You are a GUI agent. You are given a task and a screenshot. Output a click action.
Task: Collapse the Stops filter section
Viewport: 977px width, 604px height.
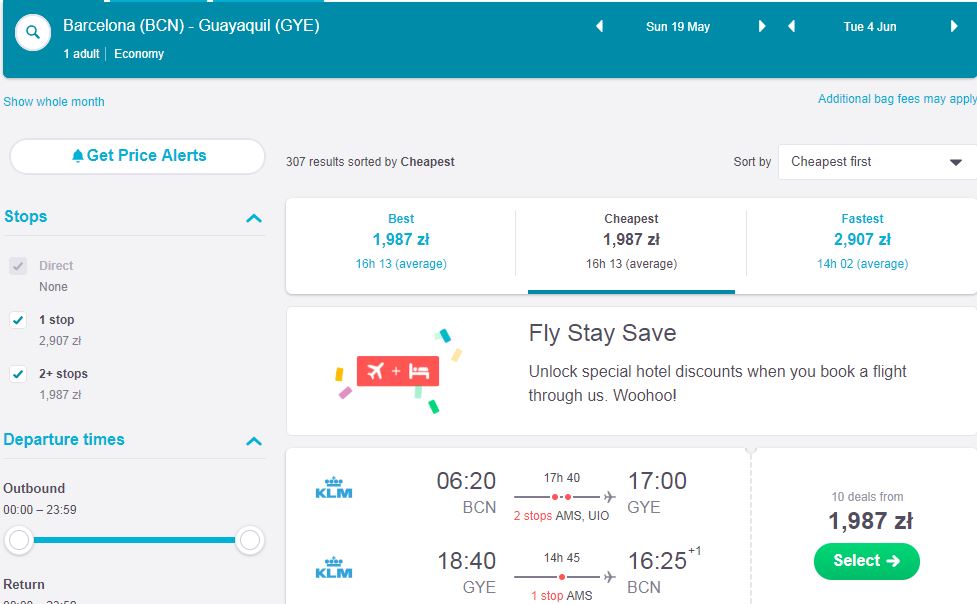[254, 218]
